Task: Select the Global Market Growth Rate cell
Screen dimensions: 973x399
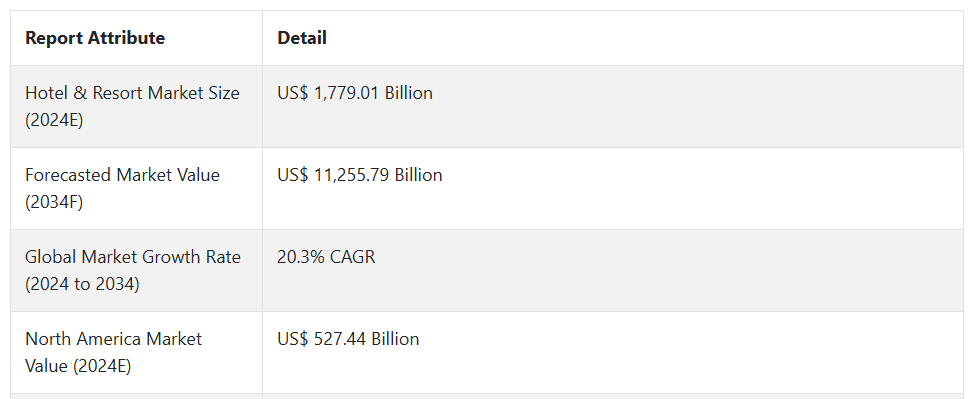Action: tap(137, 270)
